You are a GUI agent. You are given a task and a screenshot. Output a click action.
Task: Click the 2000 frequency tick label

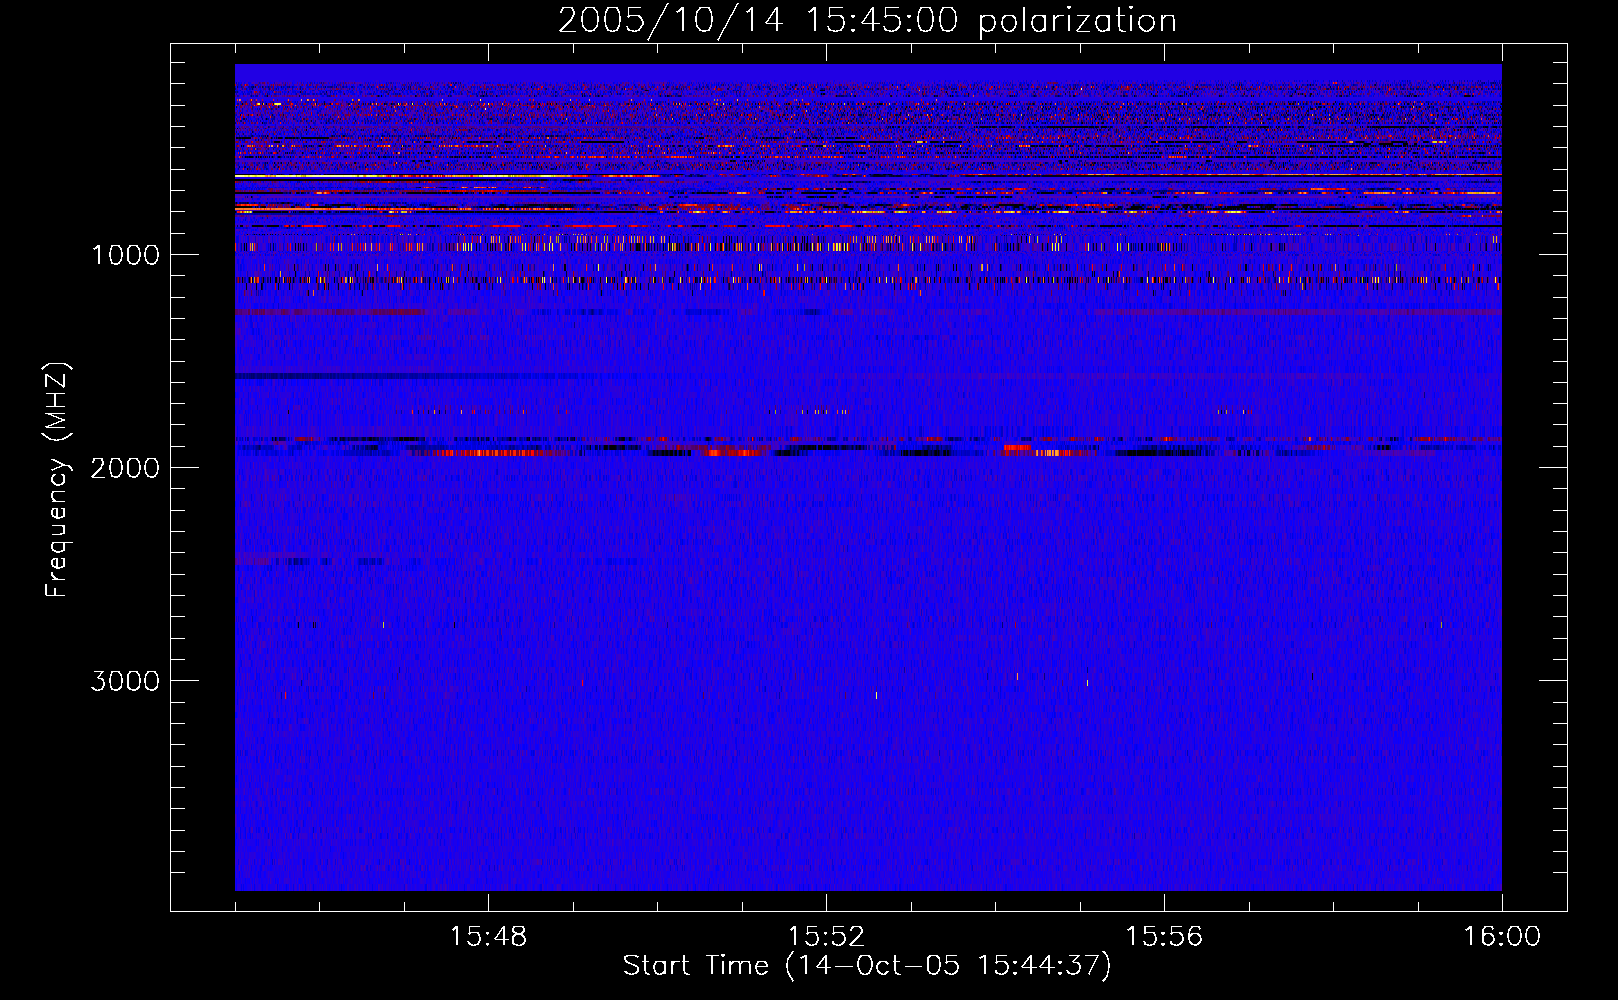coord(125,468)
